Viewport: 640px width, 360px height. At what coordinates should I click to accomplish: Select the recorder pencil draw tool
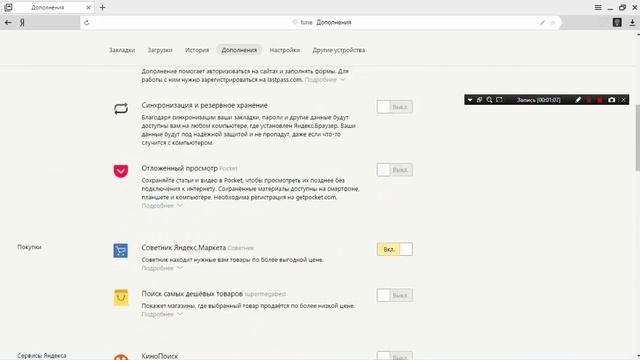tap(578, 100)
